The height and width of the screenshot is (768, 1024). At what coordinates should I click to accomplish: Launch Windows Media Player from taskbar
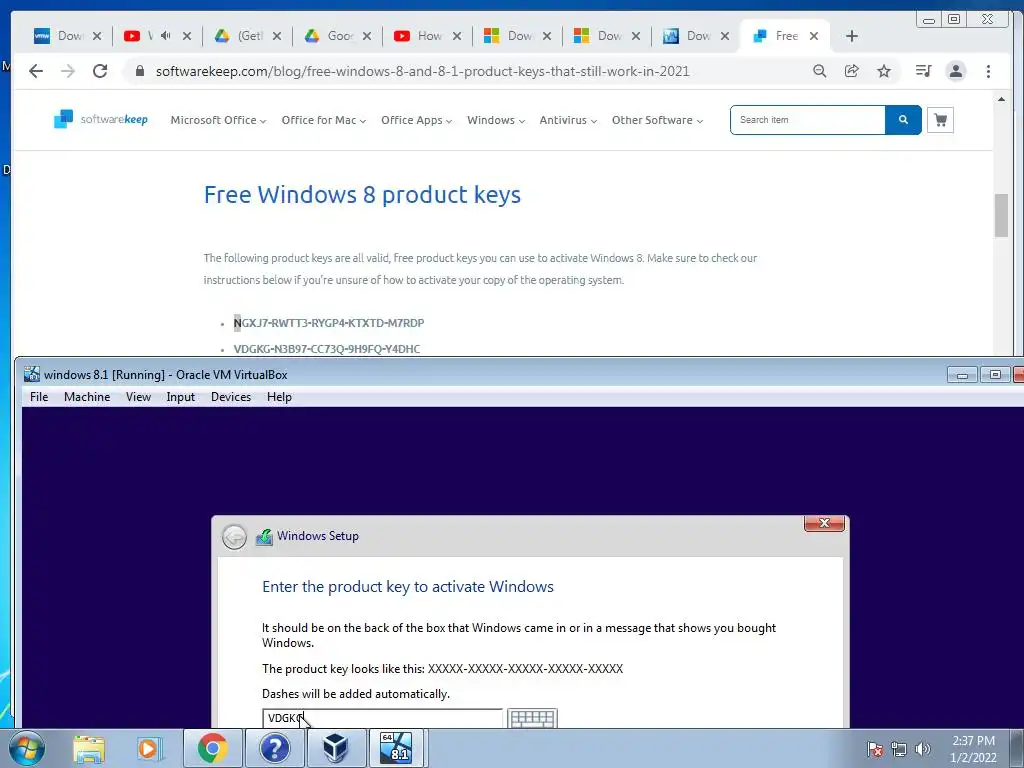149,748
